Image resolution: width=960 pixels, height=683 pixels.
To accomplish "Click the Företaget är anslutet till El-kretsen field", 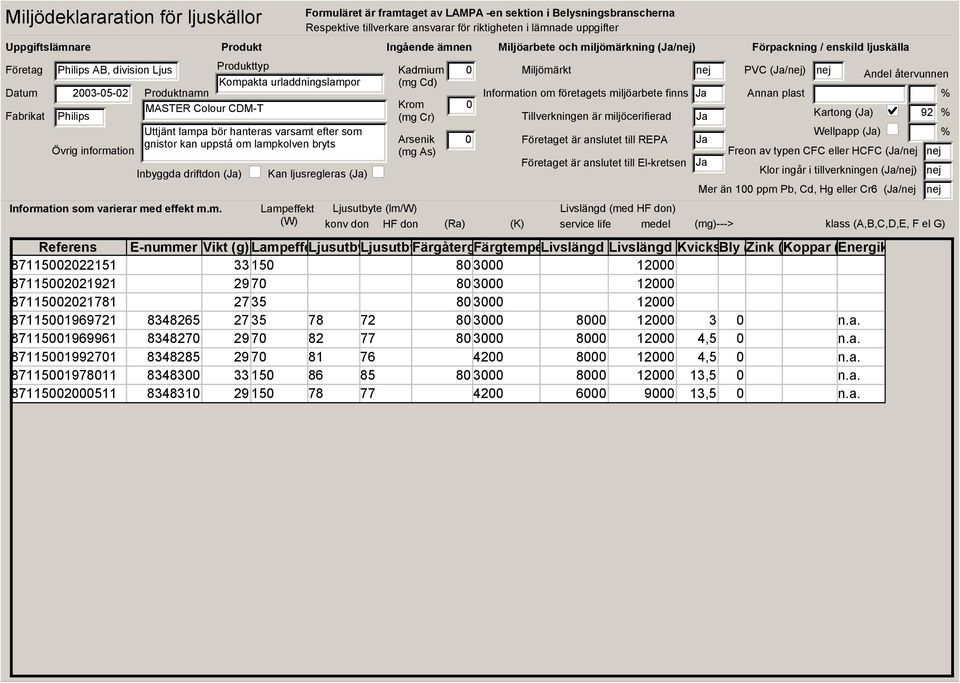I will [709, 163].
